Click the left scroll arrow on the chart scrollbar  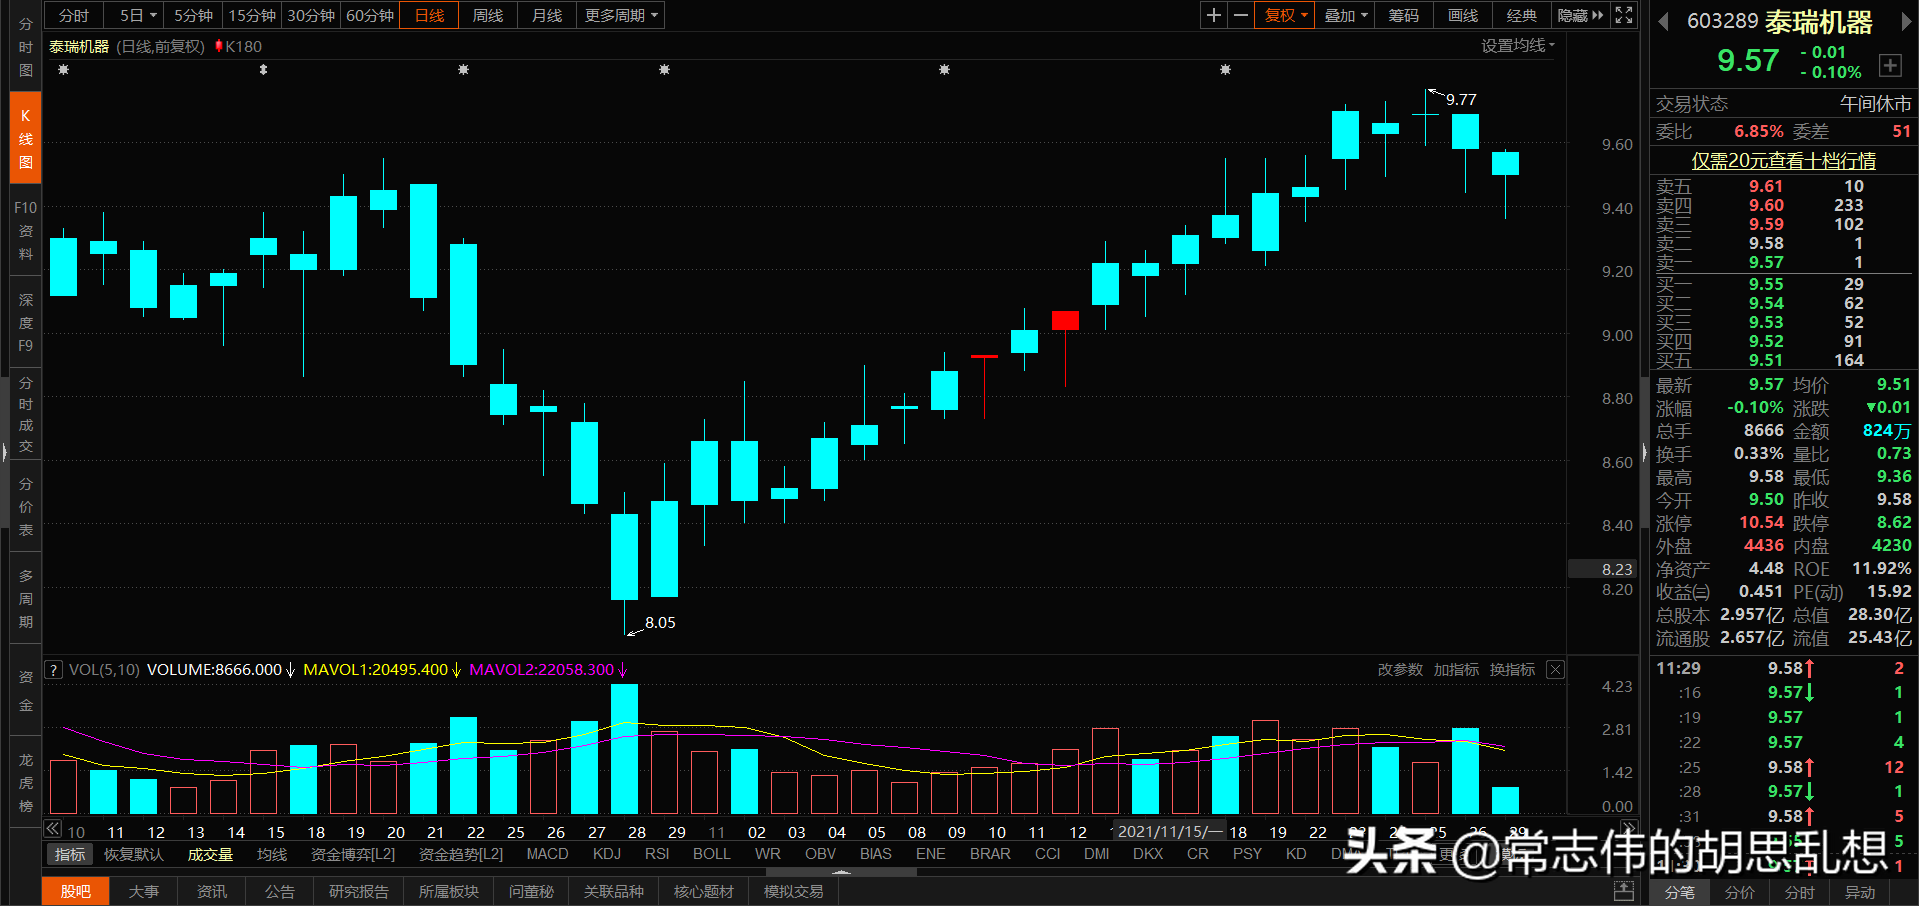(52, 828)
